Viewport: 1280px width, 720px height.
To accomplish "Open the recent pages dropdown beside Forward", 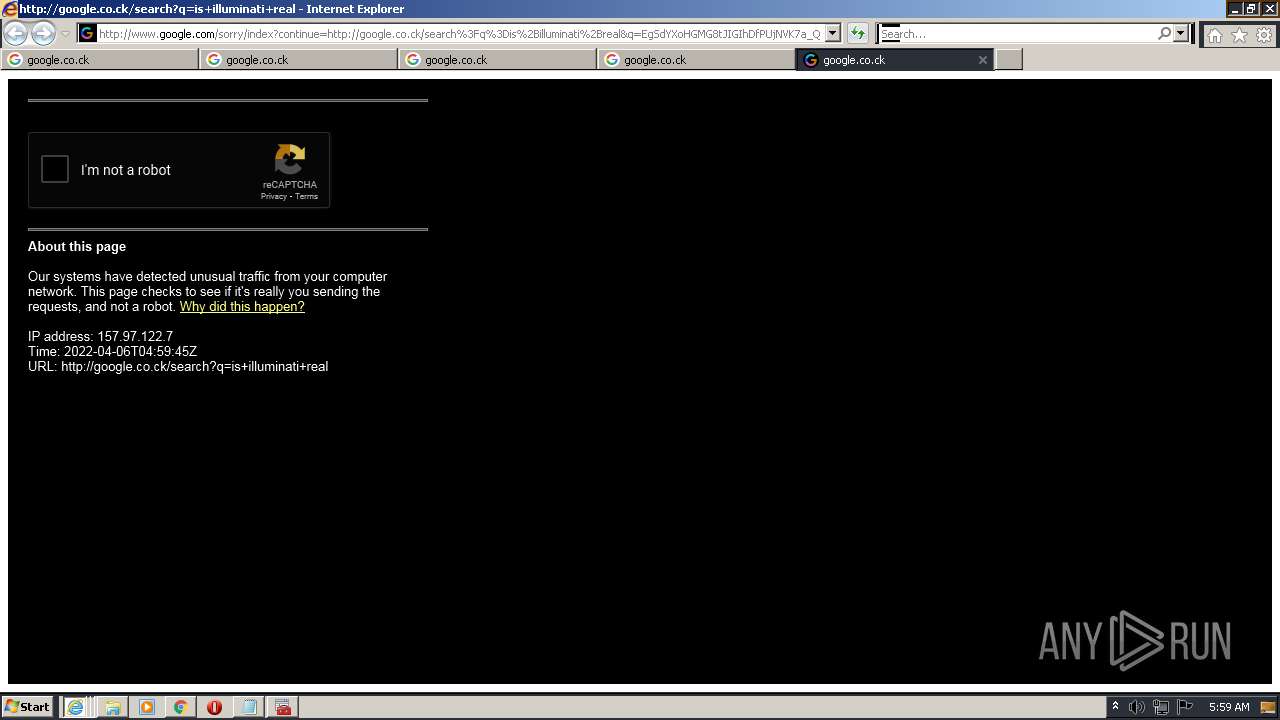I will (65, 34).
